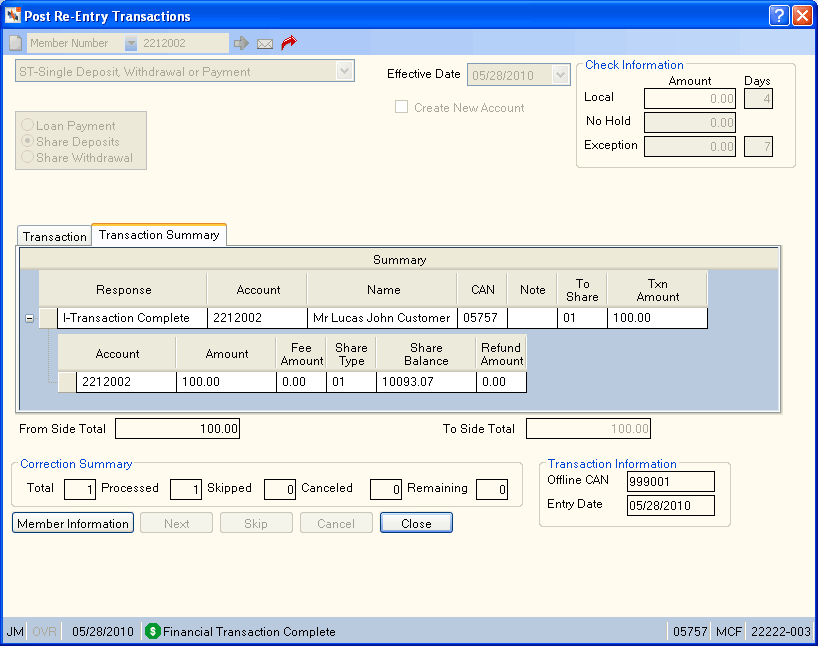Click the envelope mail icon

265,44
